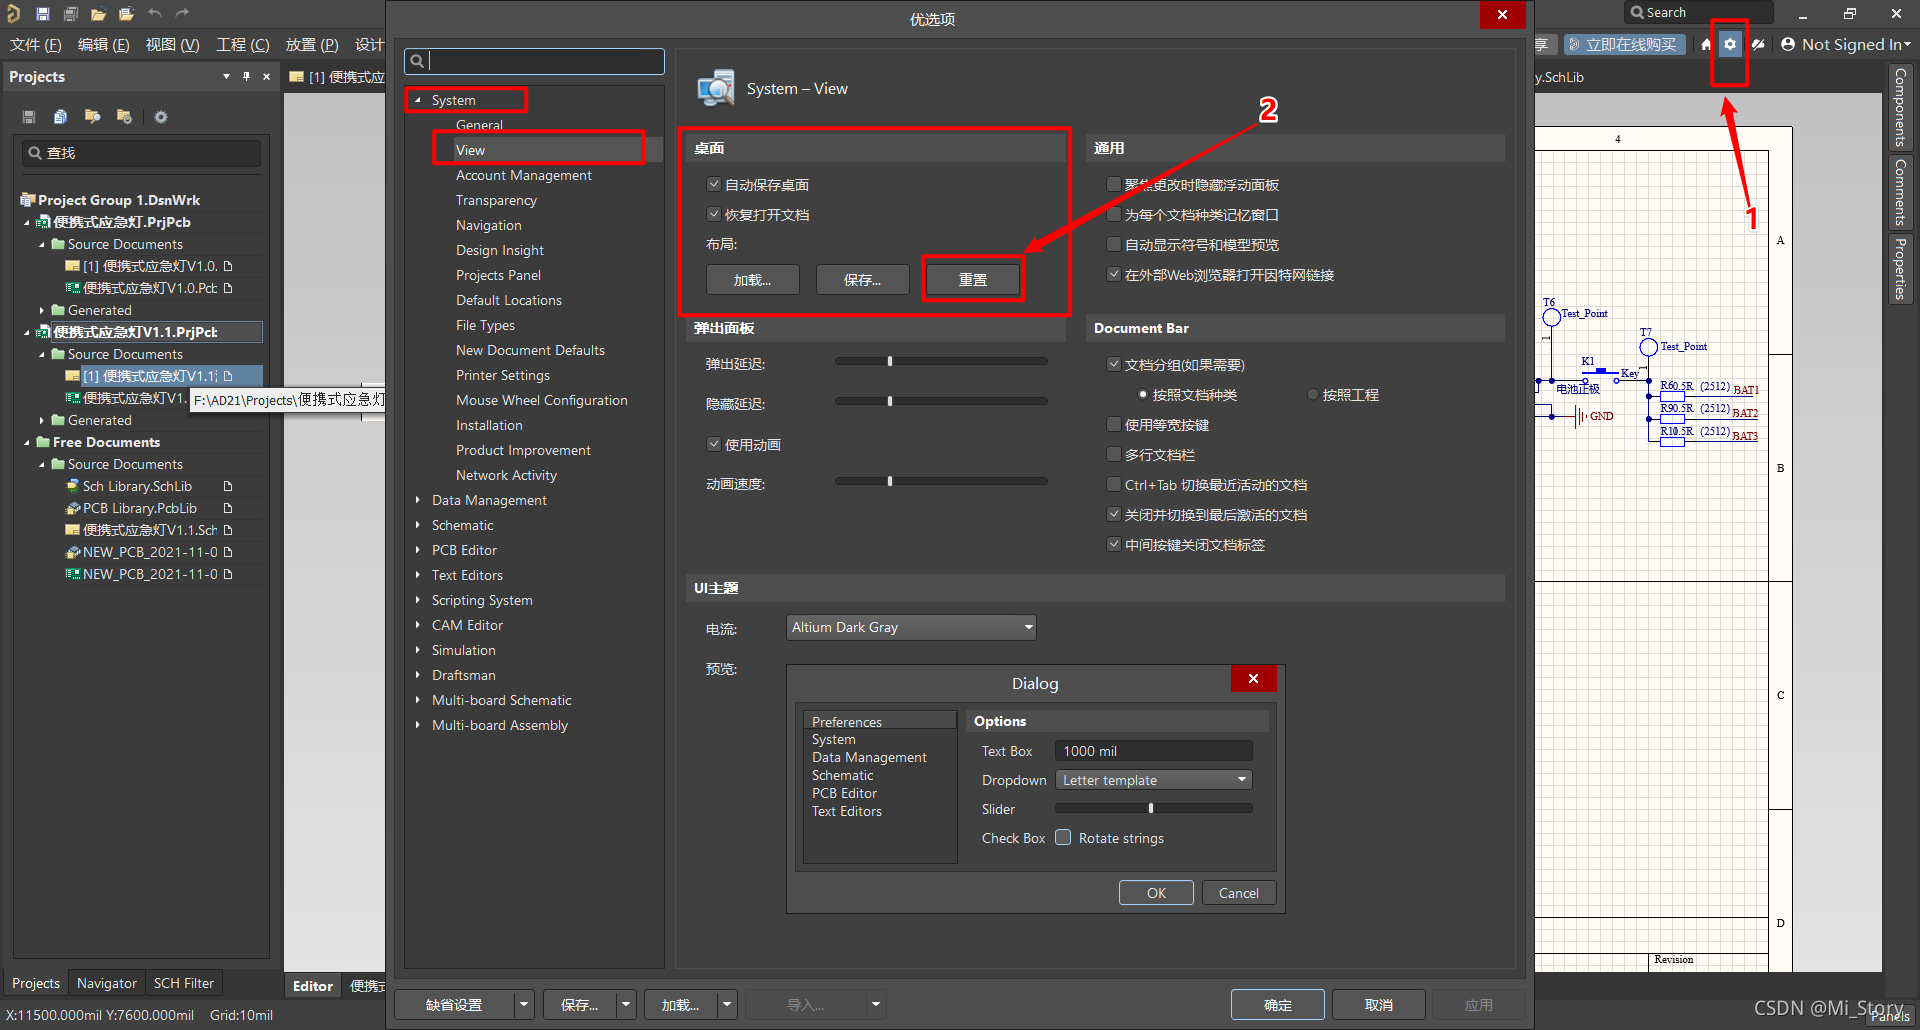Select Sch Library.SchLib file icon
The image size is (1920, 1030).
[73, 486]
